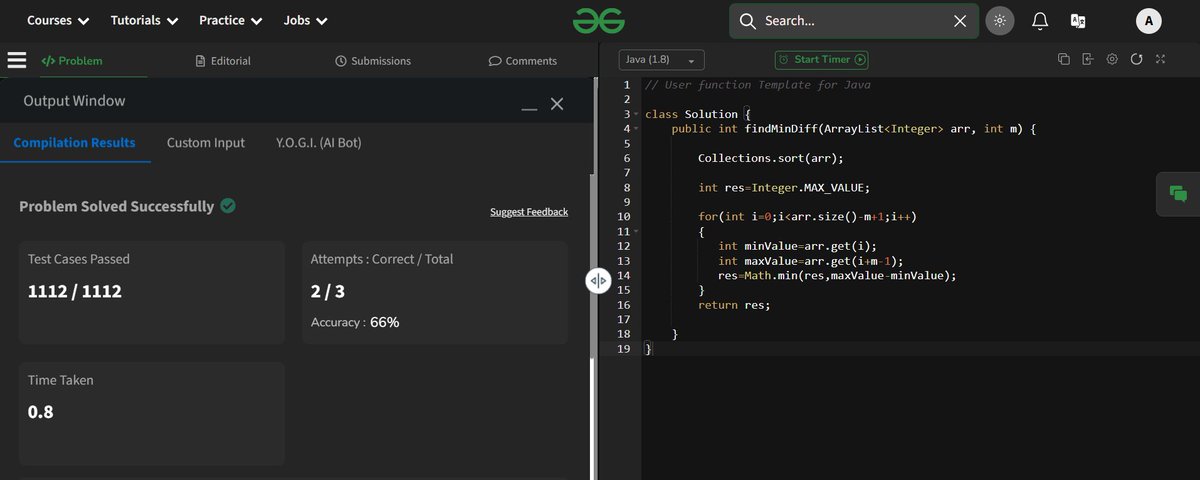Expand the Tutorials menu
The image size is (1200, 480).
point(145,20)
